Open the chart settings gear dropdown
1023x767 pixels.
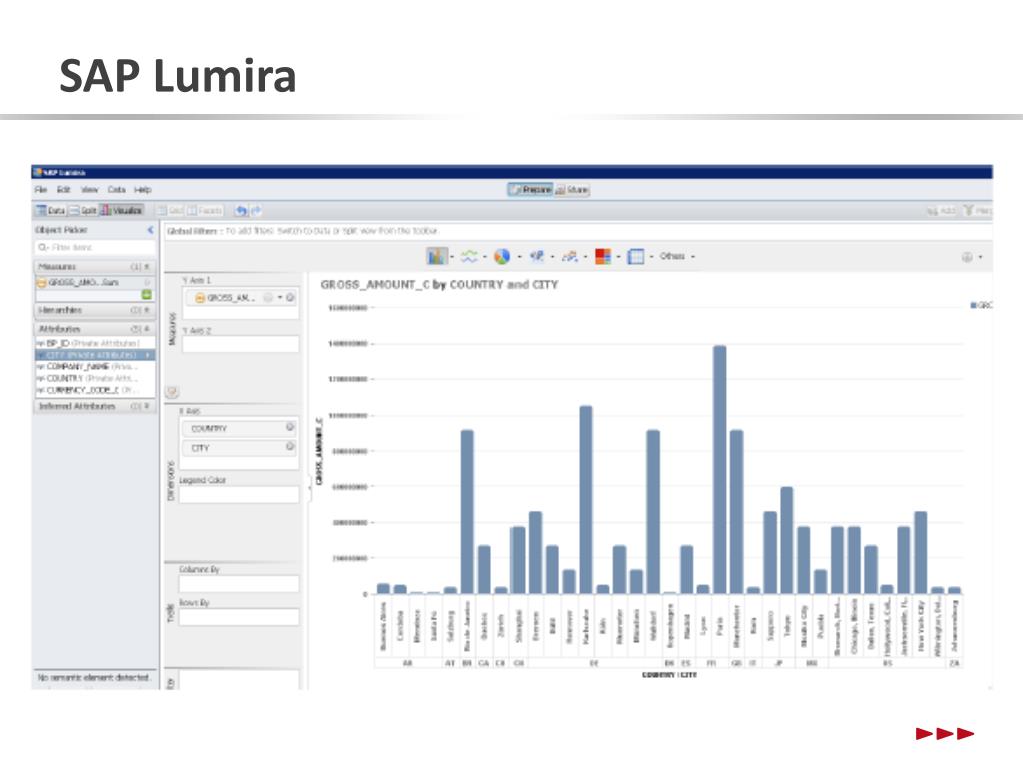[971, 257]
